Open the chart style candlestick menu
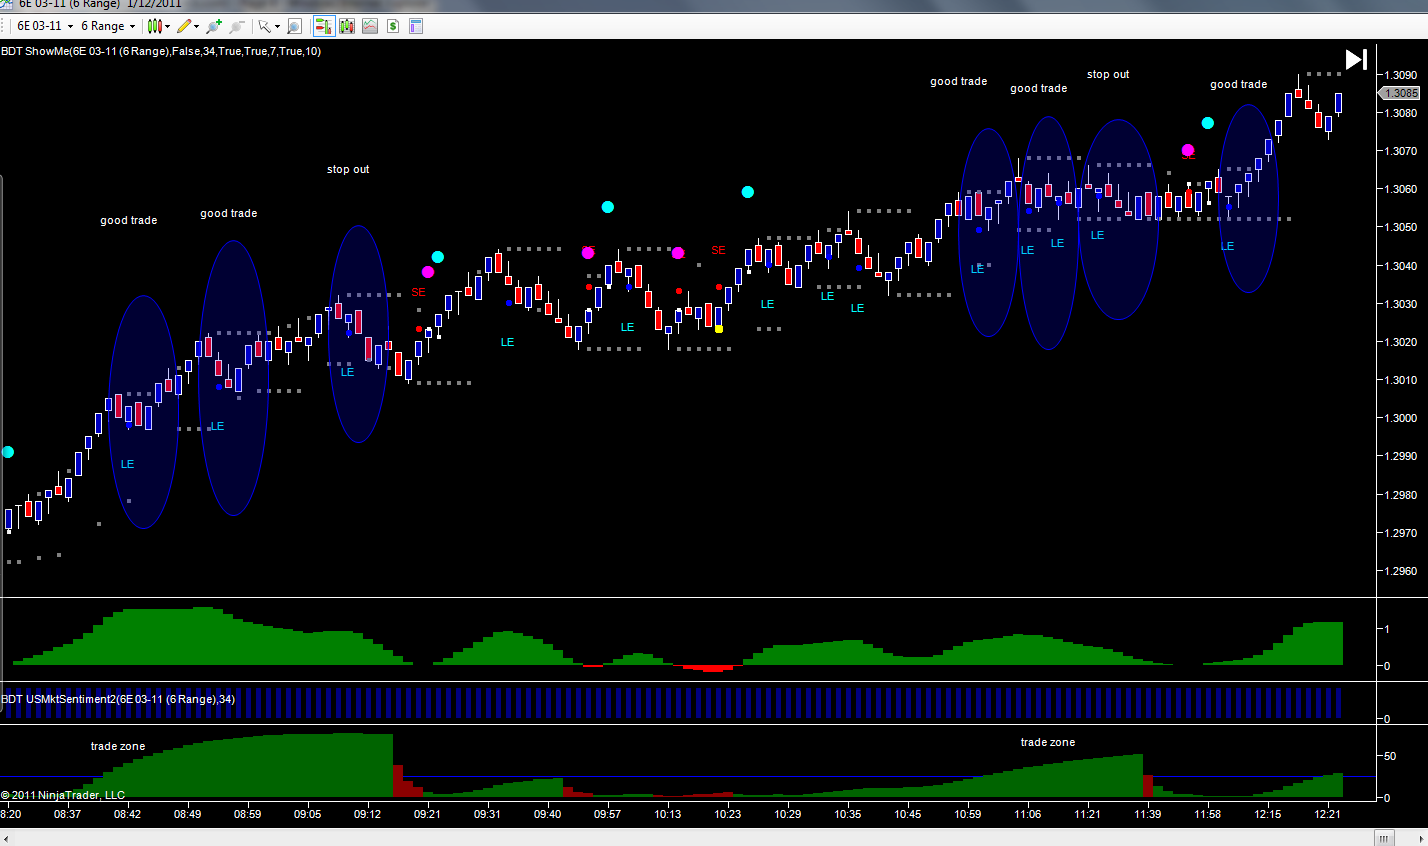 point(154,26)
